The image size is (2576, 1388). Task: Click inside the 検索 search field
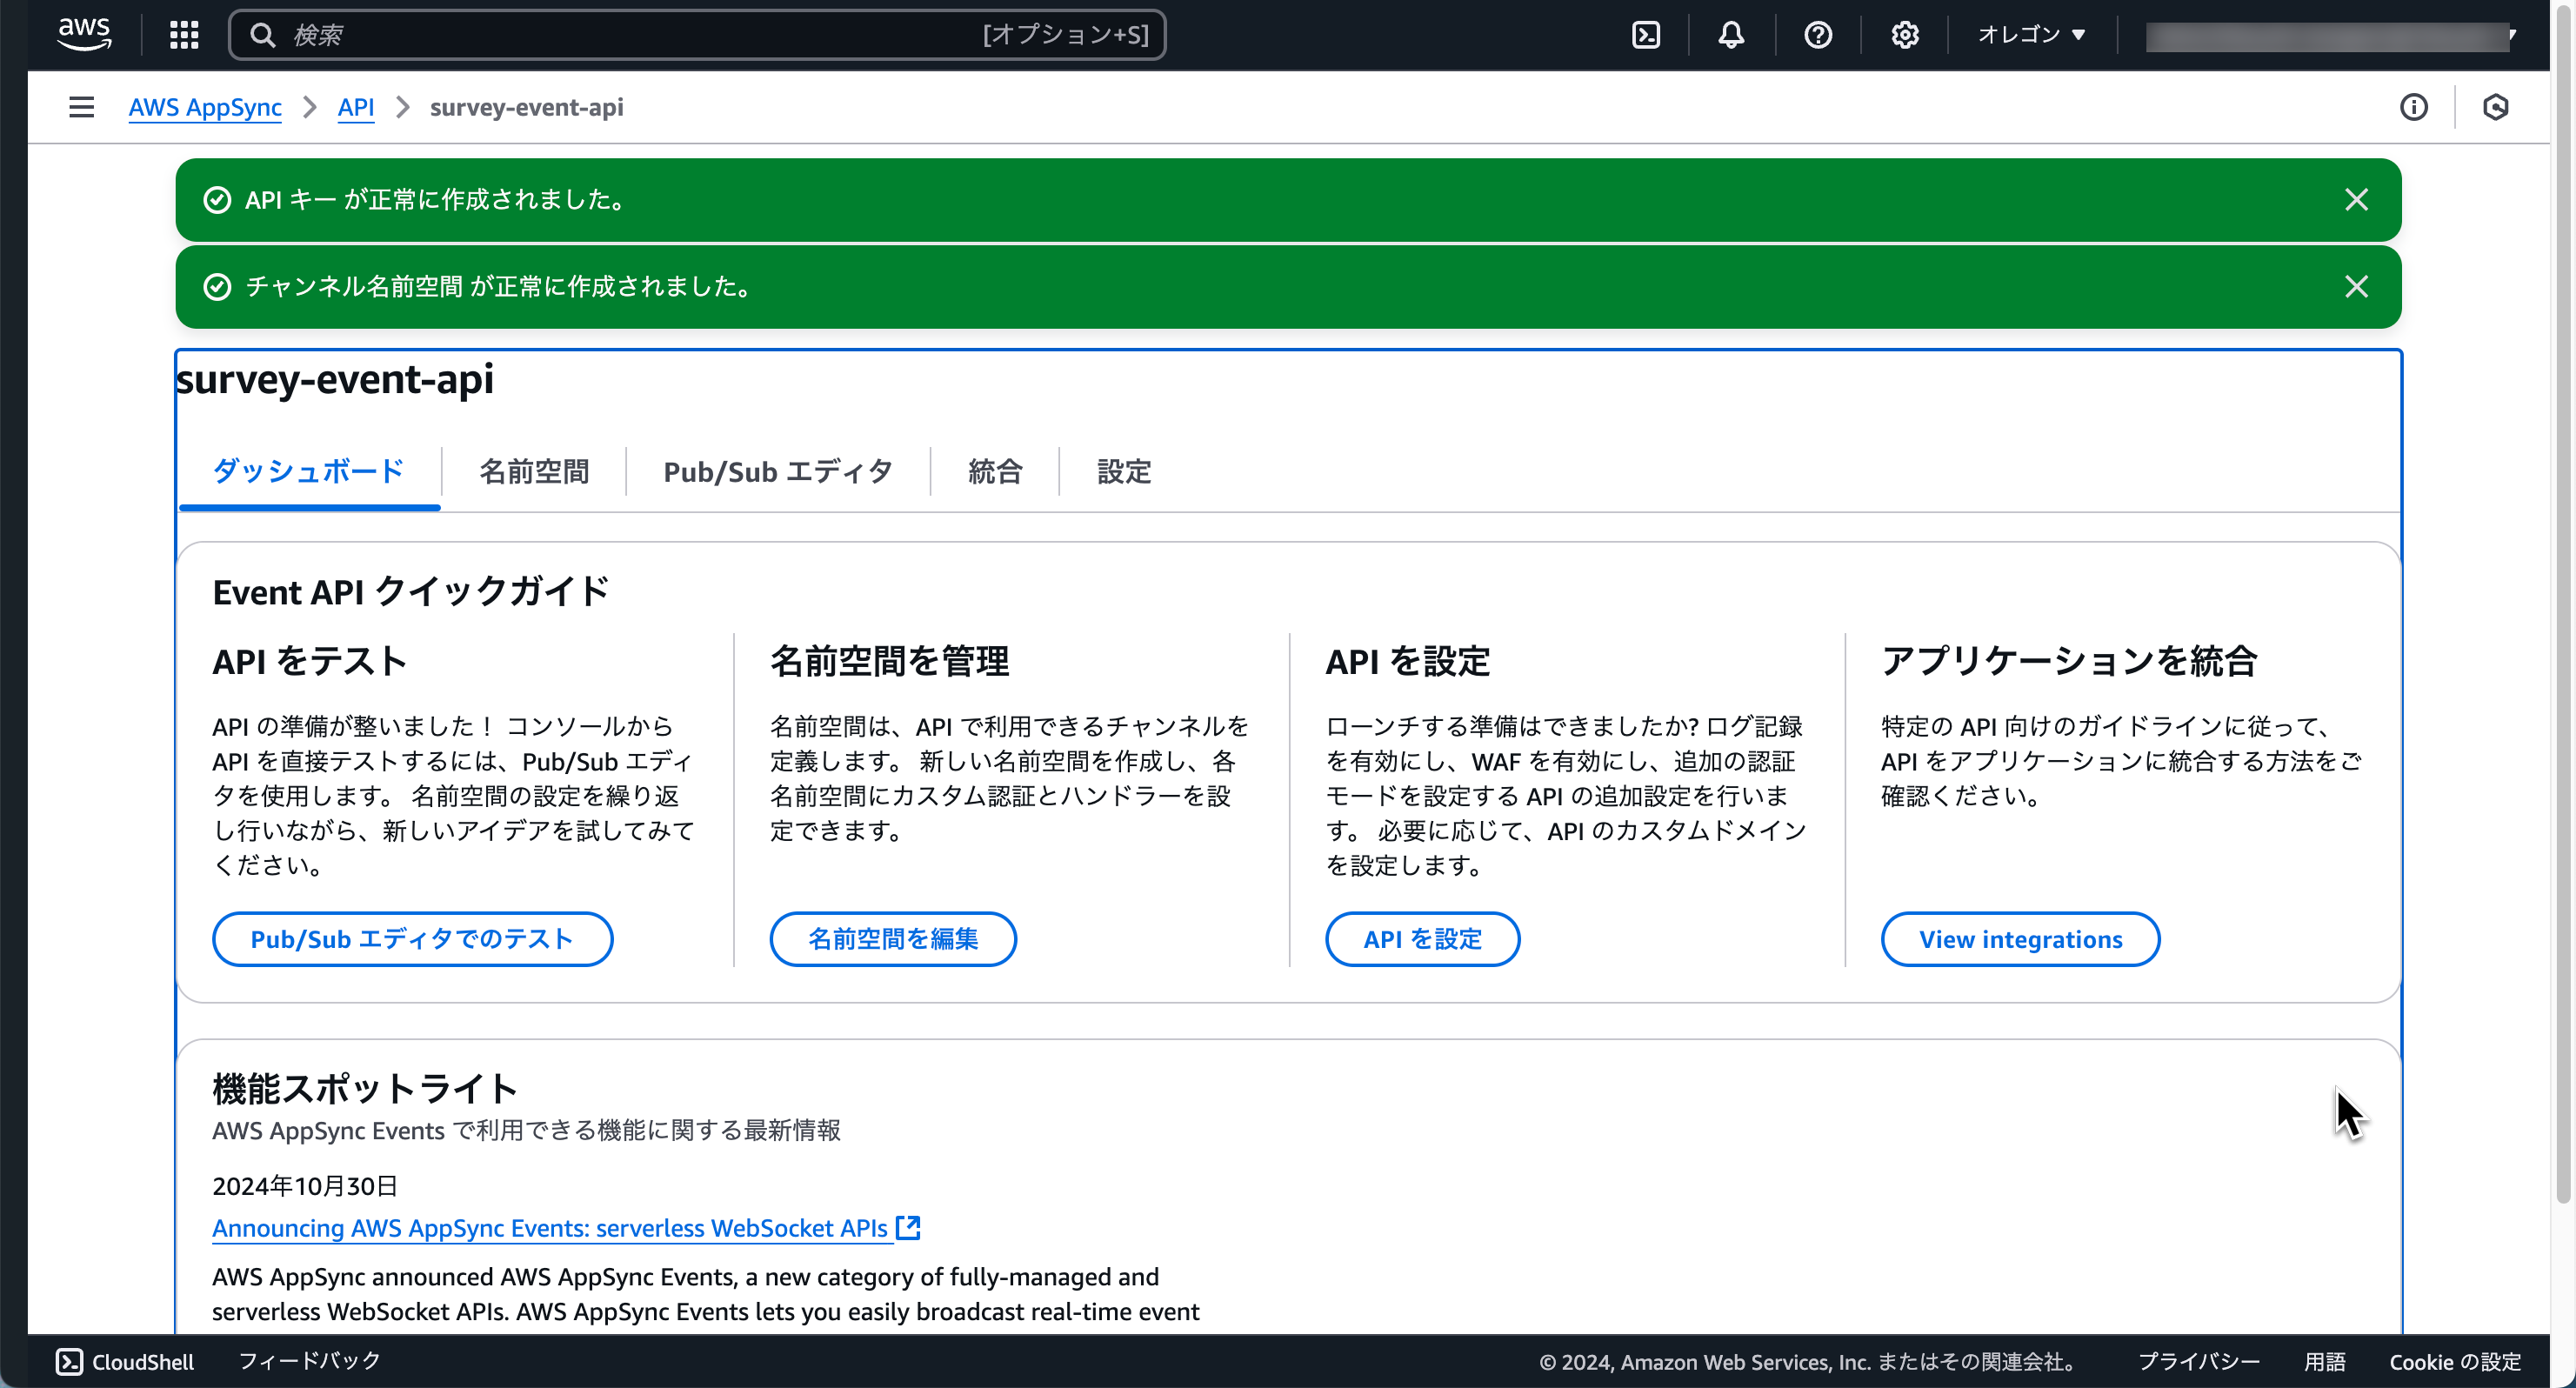(700, 34)
